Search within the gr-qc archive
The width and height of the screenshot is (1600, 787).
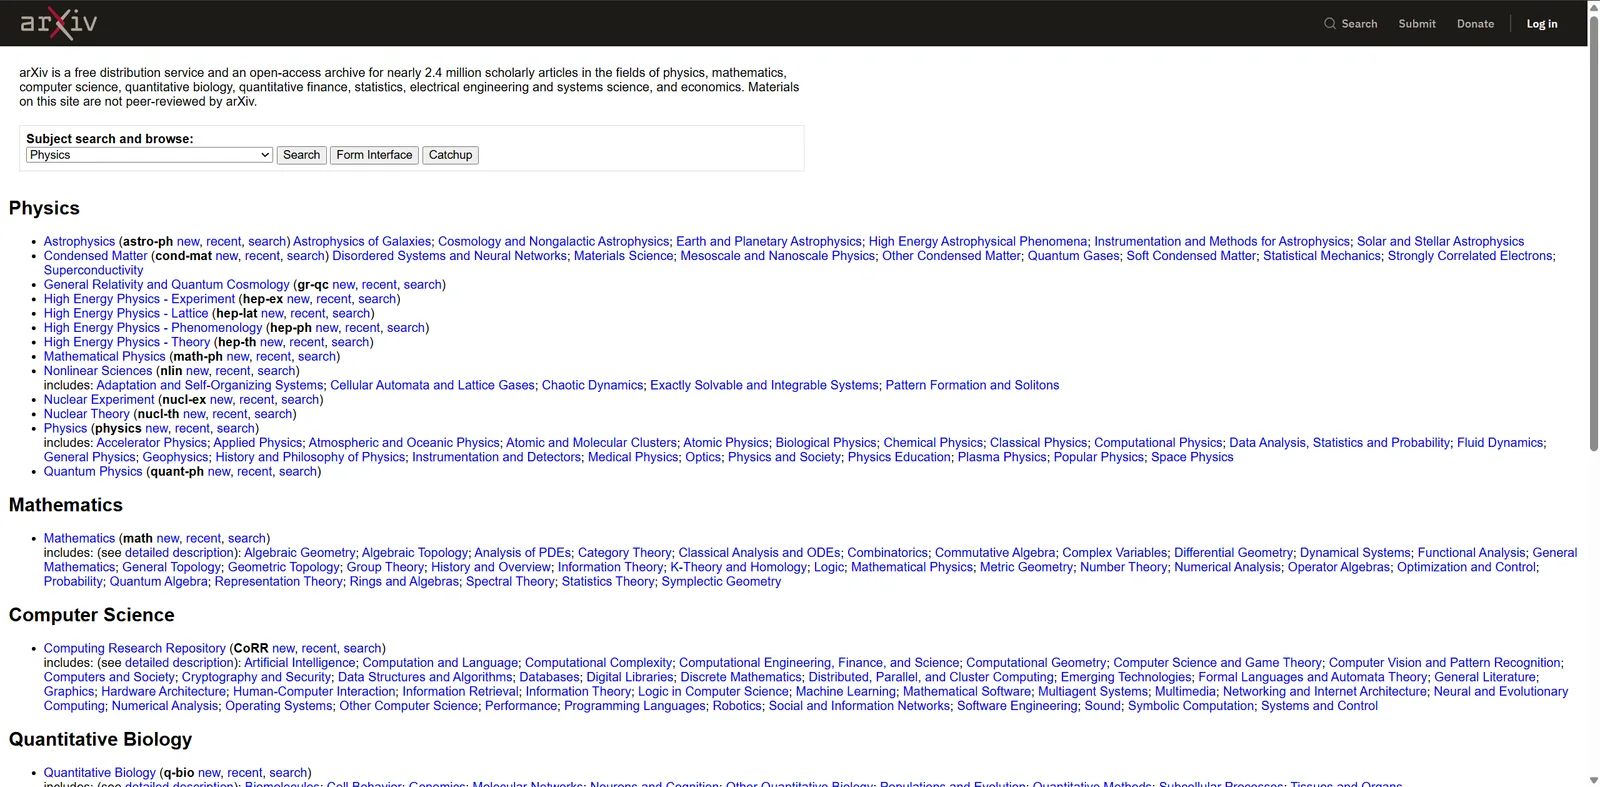422,285
